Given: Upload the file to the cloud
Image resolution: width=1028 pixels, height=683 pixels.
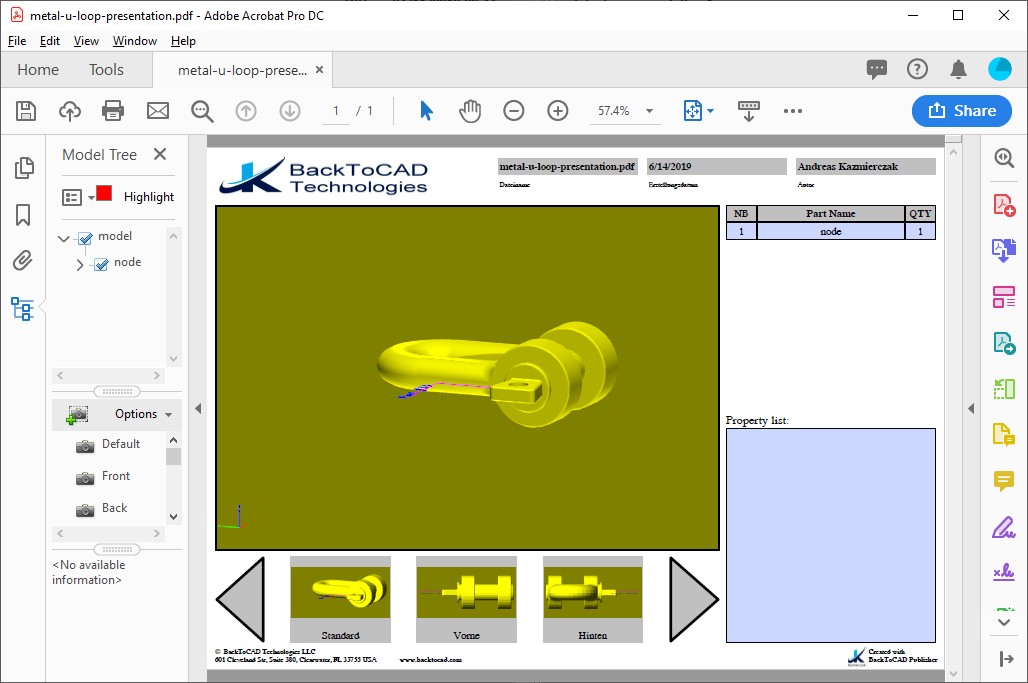Looking at the screenshot, I should 69,111.
